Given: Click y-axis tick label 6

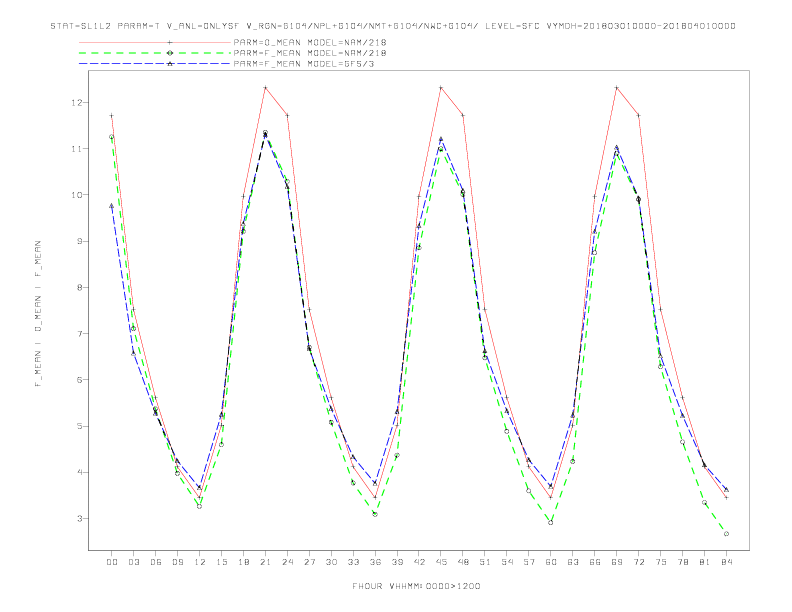Looking at the screenshot, I should [80, 380].
